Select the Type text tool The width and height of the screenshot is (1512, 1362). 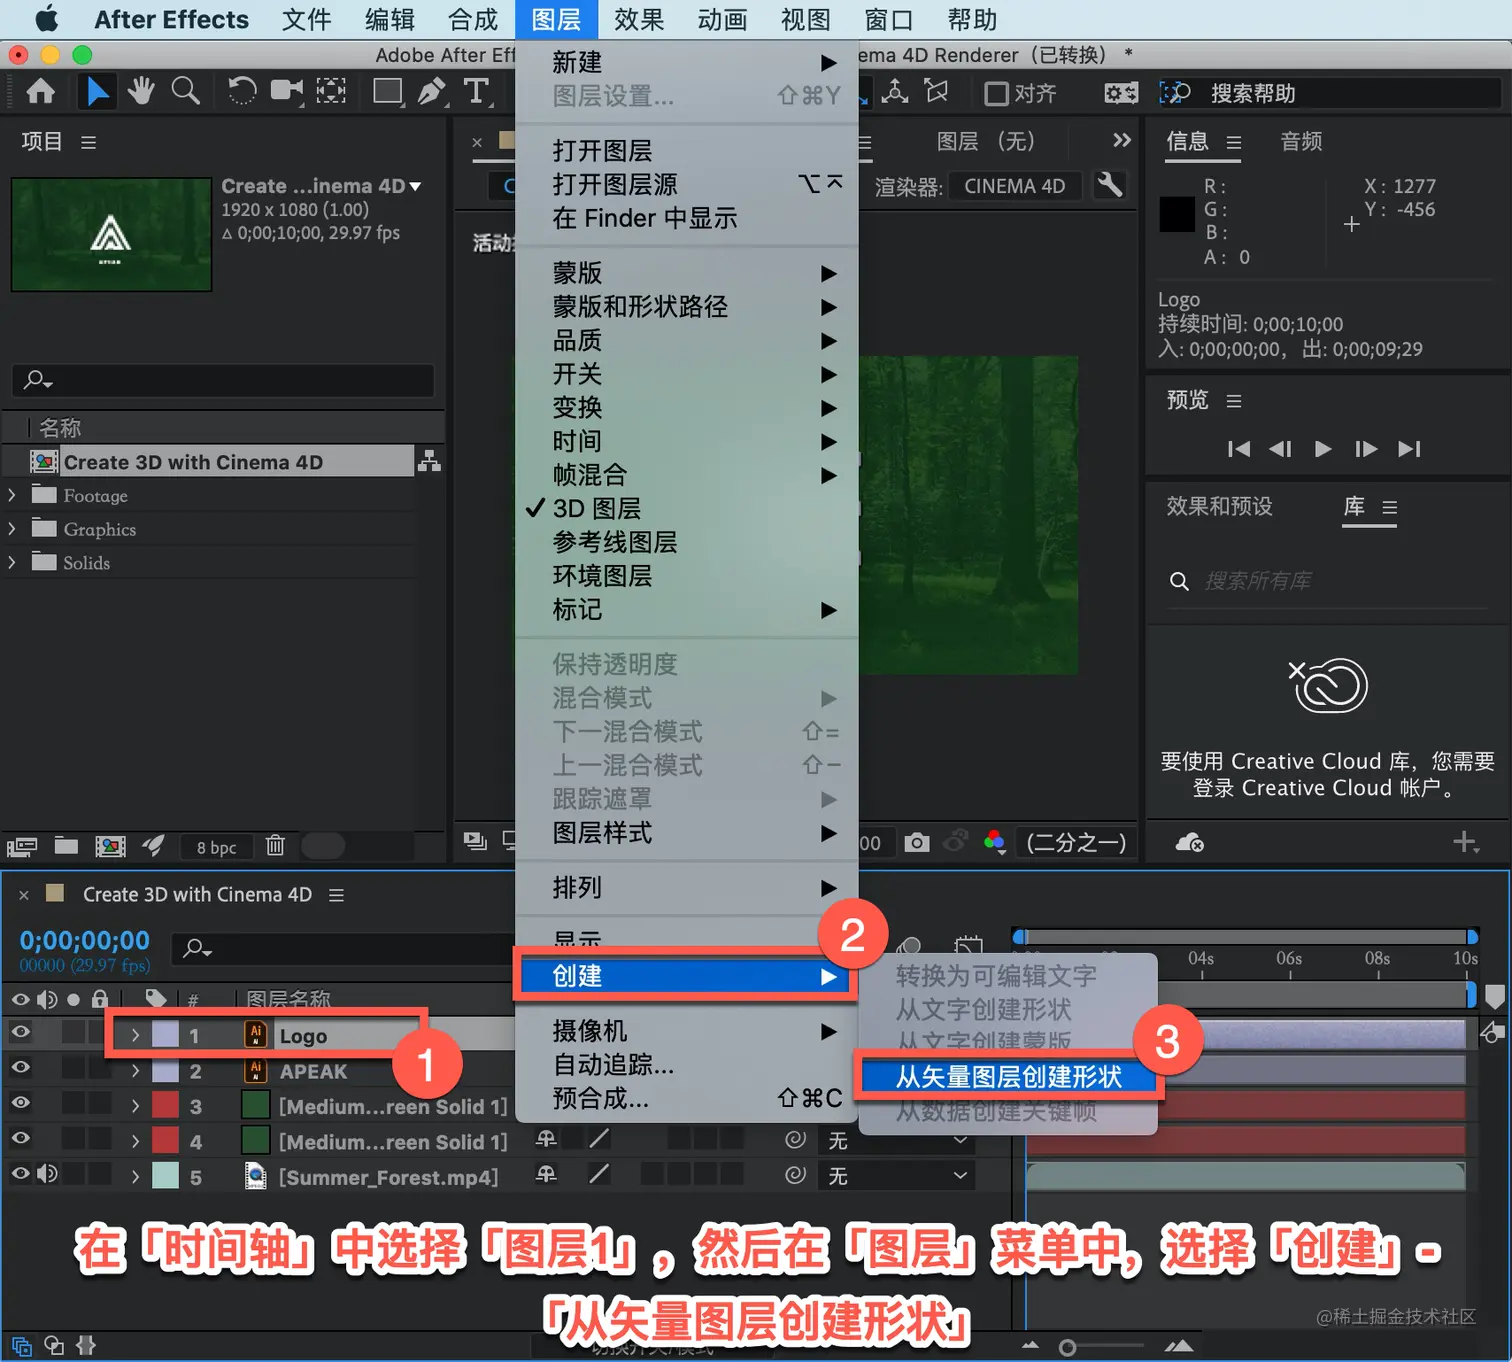click(477, 91)
